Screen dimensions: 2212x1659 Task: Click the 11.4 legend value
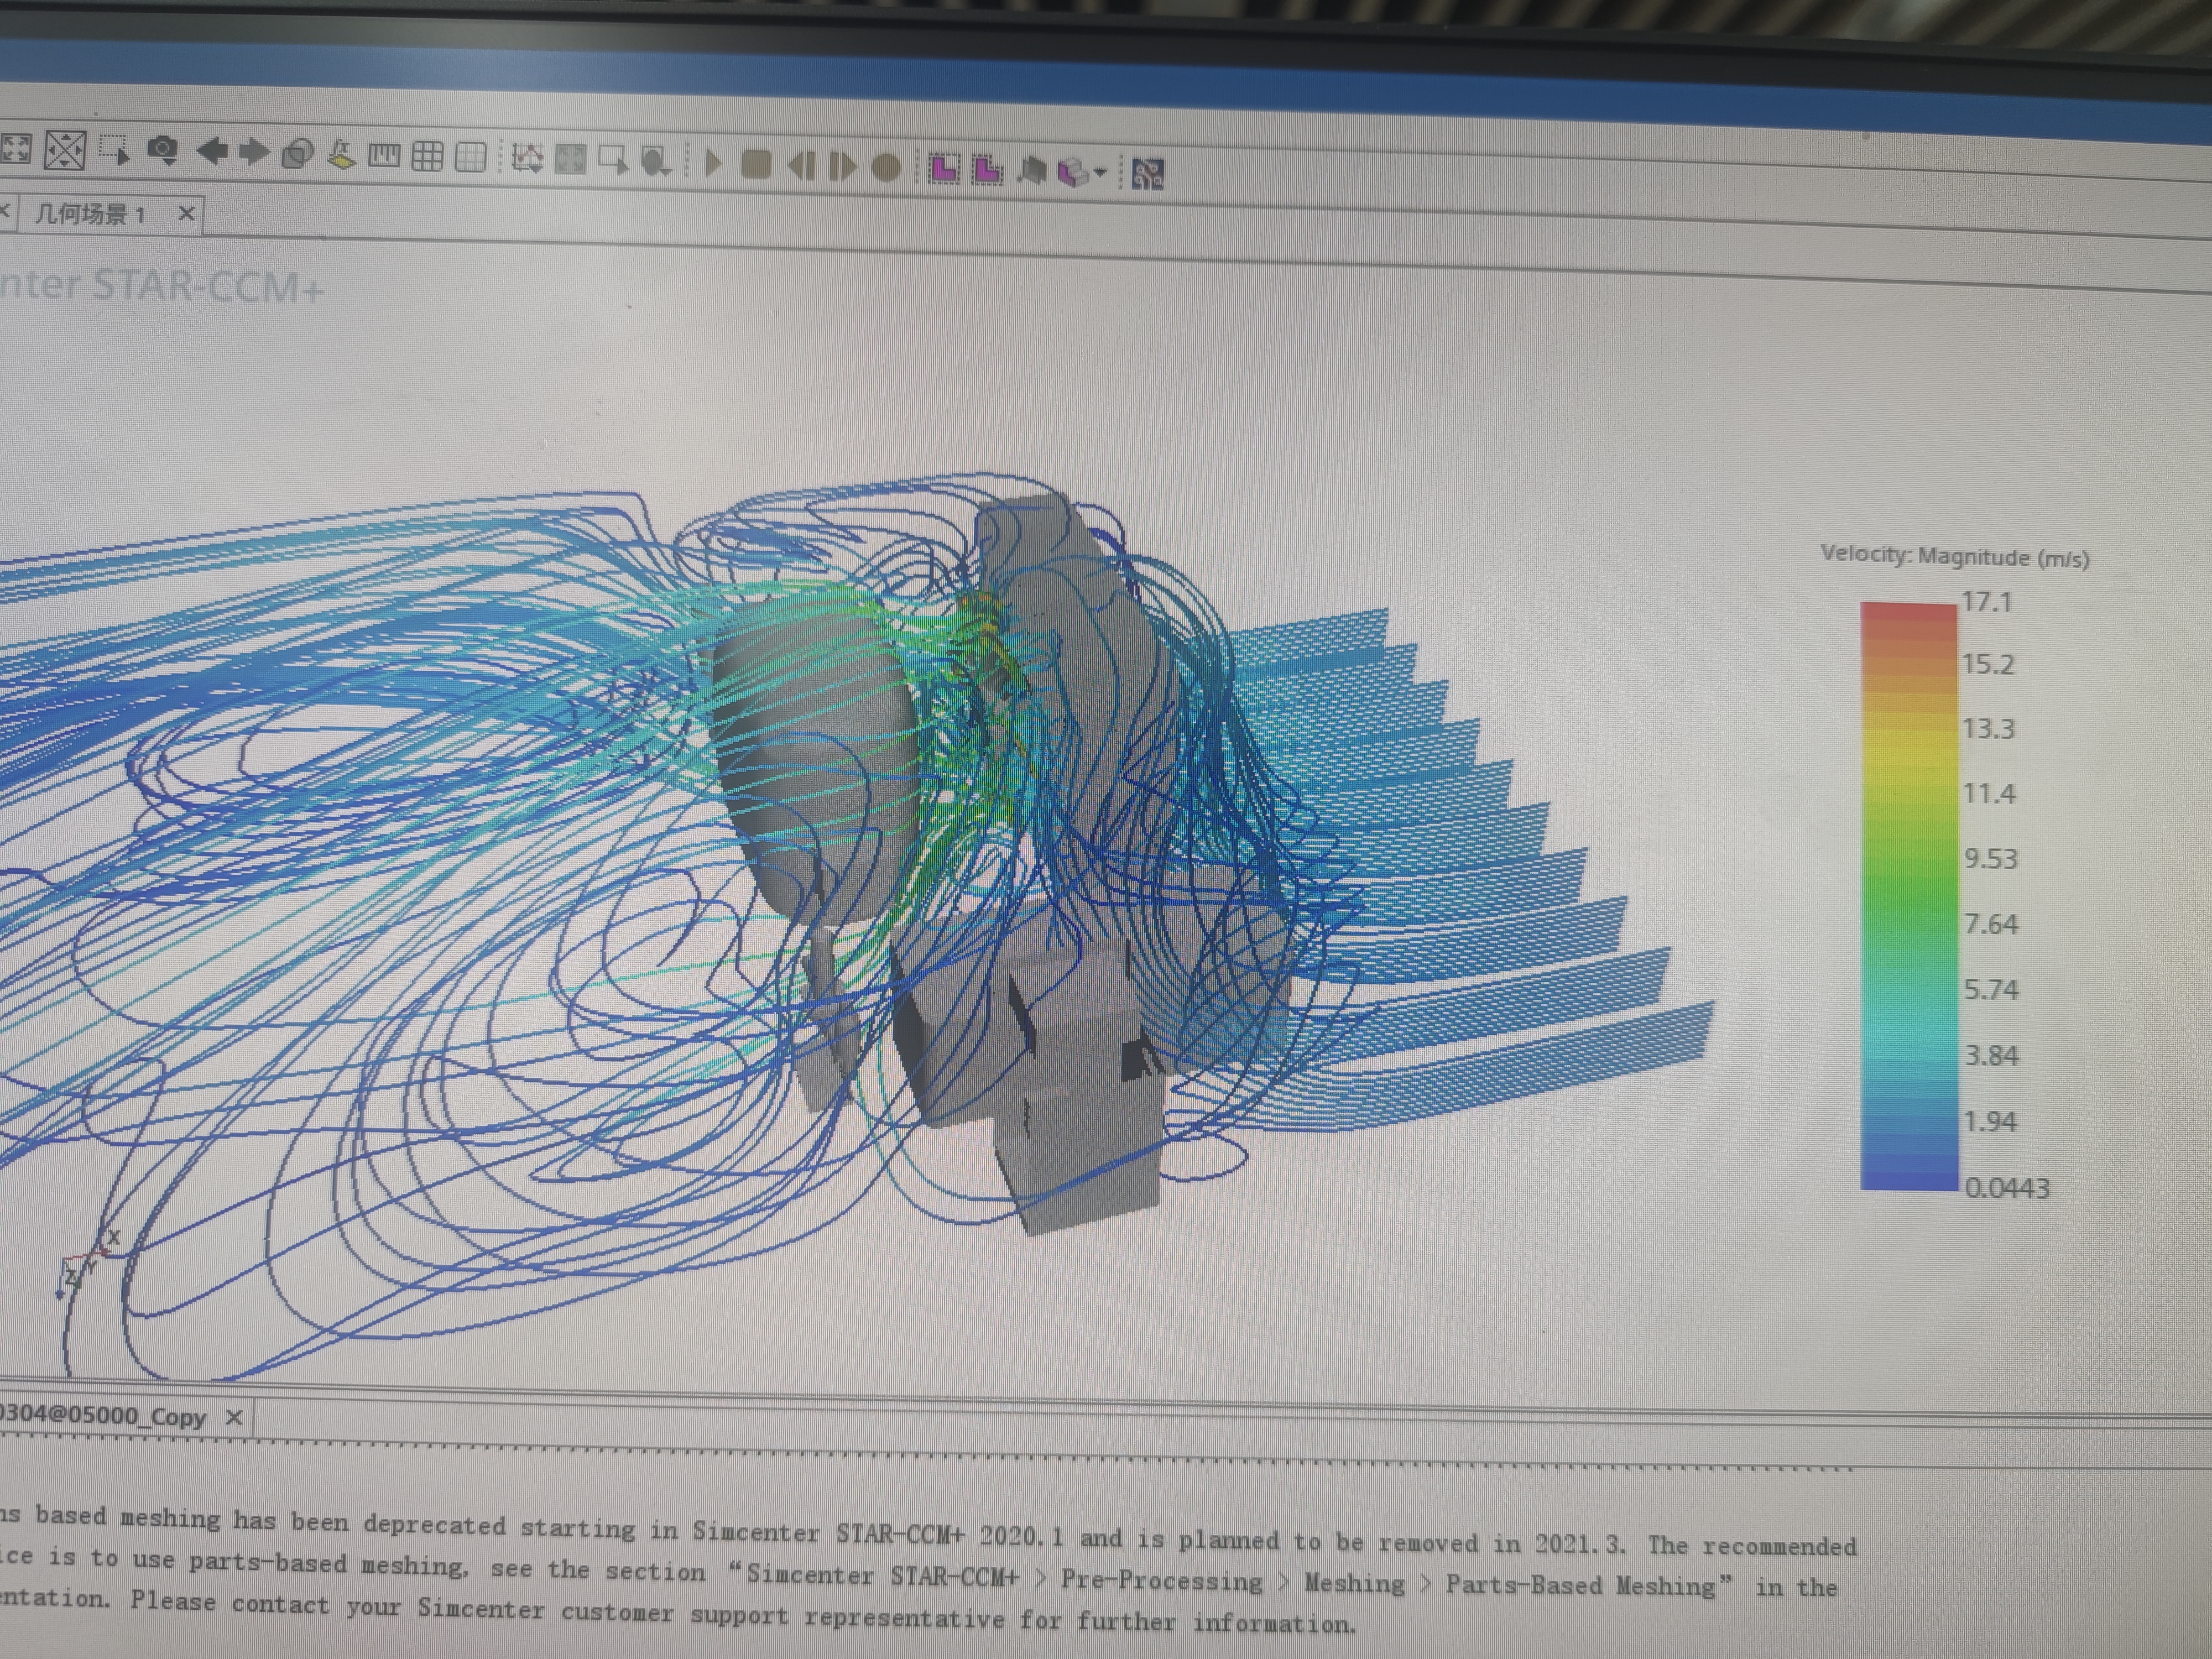[x=1989, y=794]
